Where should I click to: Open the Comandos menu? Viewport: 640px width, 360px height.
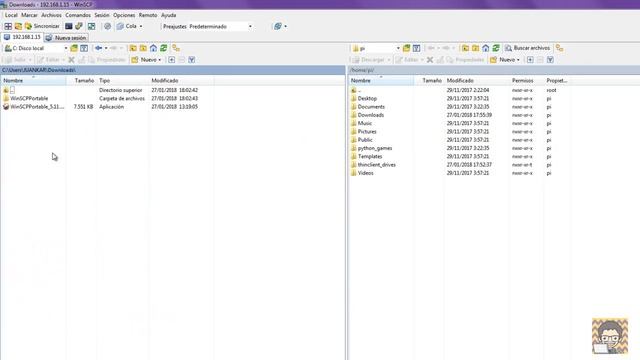pos(78,15)
